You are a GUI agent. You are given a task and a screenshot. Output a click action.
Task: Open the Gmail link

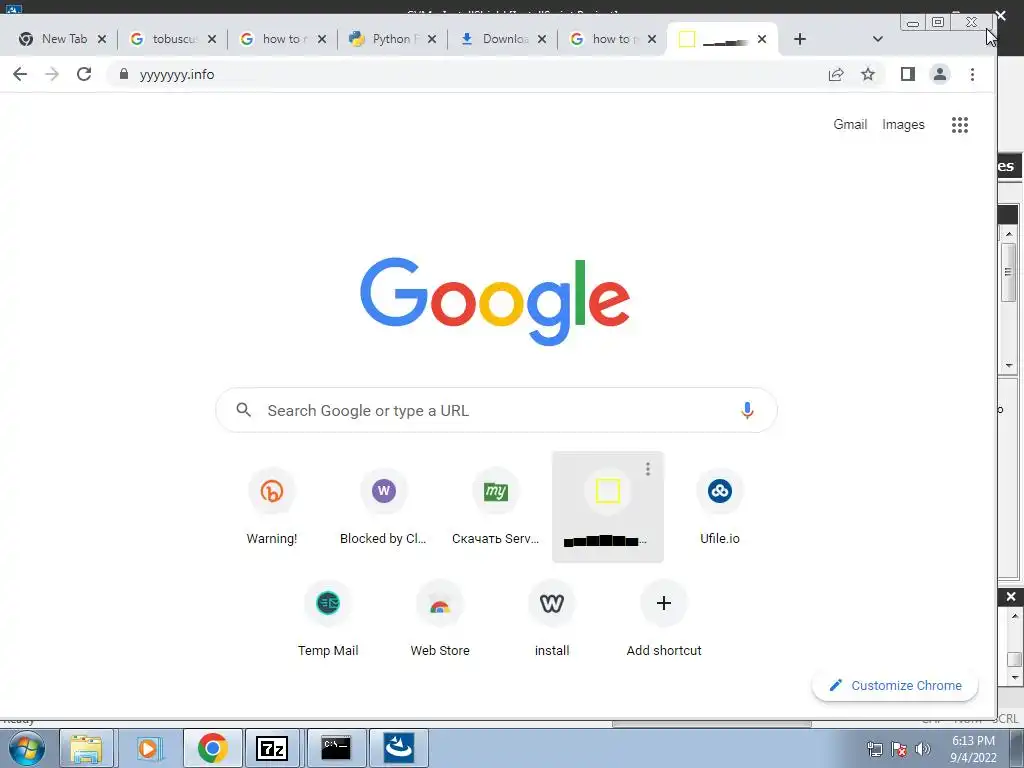850,125
